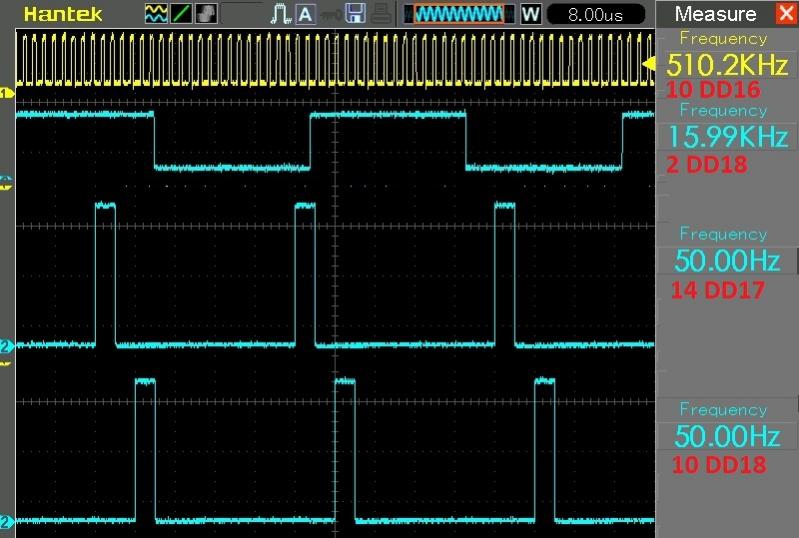Click the 'W' window icon
Image resolution: width=799 pixels, height=538 pixels.
point(531,14)
